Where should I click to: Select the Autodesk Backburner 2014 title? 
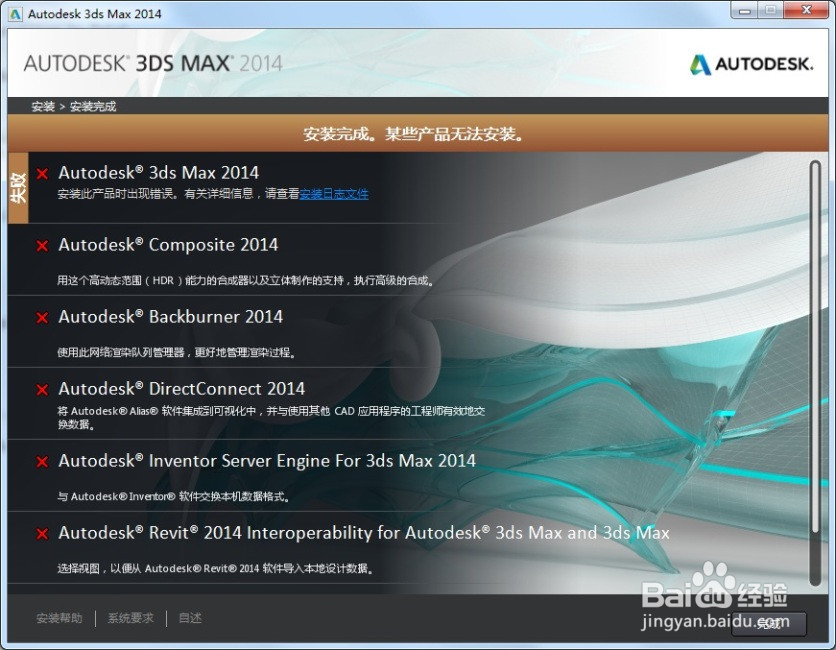click(171, 317)
